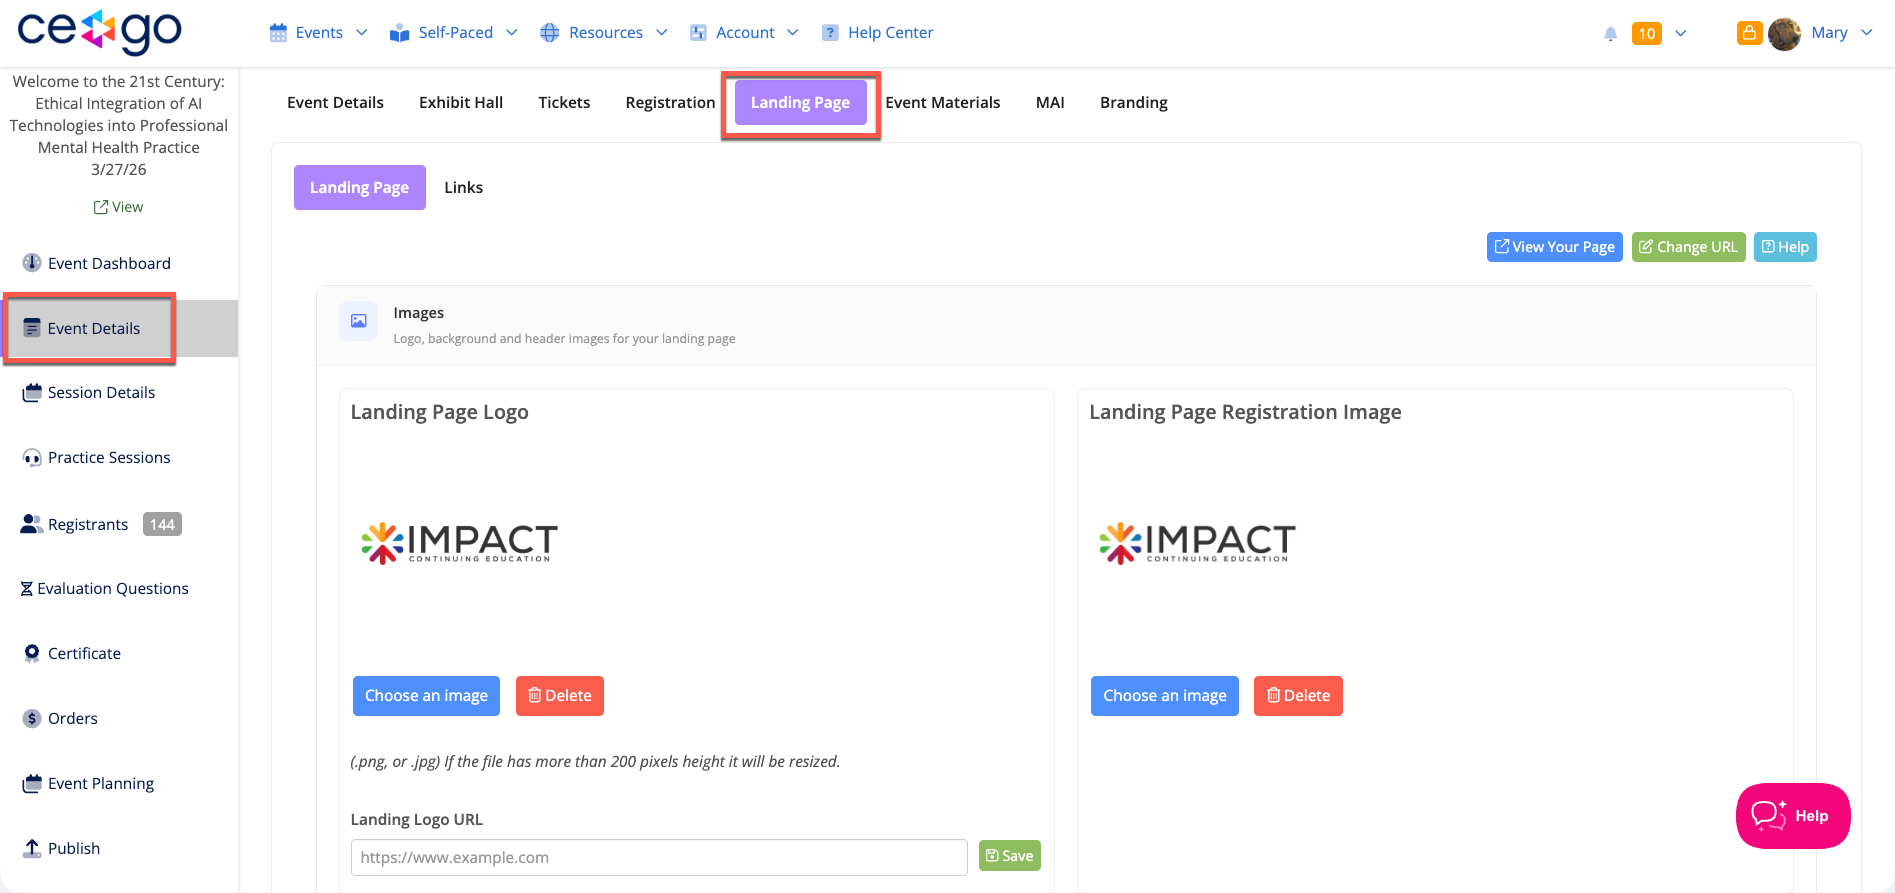Choose an image for Registration Image
This screenshot has width=1895, height=893.
pos(1165,696)
